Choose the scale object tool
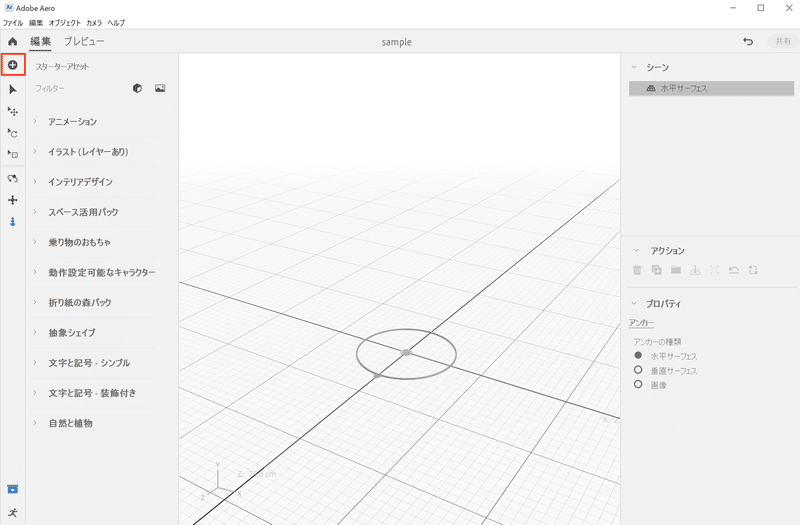Viewport: 800px width, 525px height. click(x=13, y=154)
